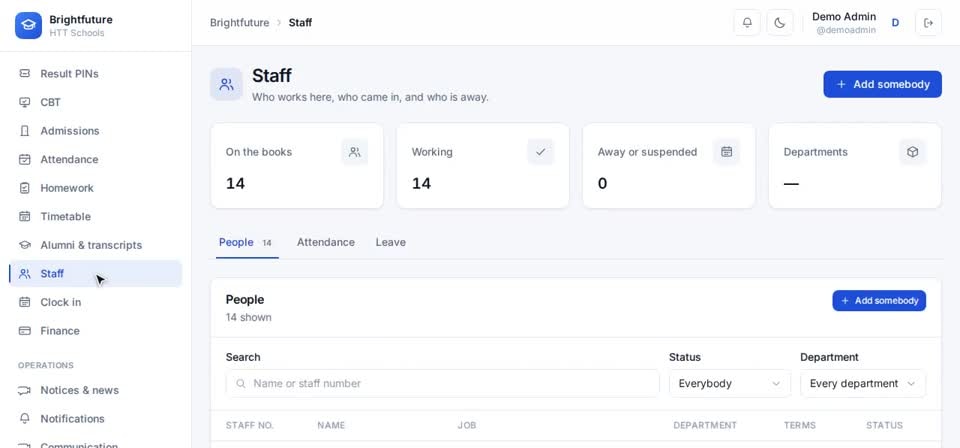Click the logout icon in top bar
This screenshot has width=960, height=448.
pos(928,23)
